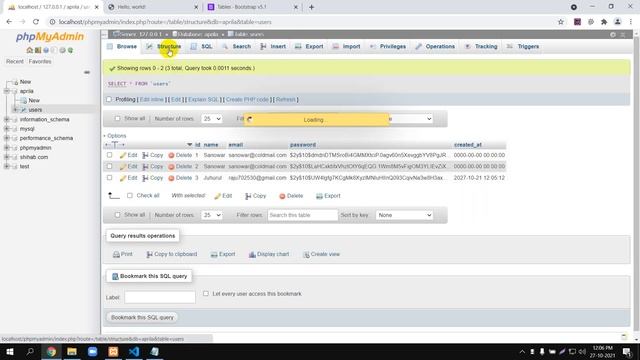Collapse the aprila database tree node

point(7,91)
